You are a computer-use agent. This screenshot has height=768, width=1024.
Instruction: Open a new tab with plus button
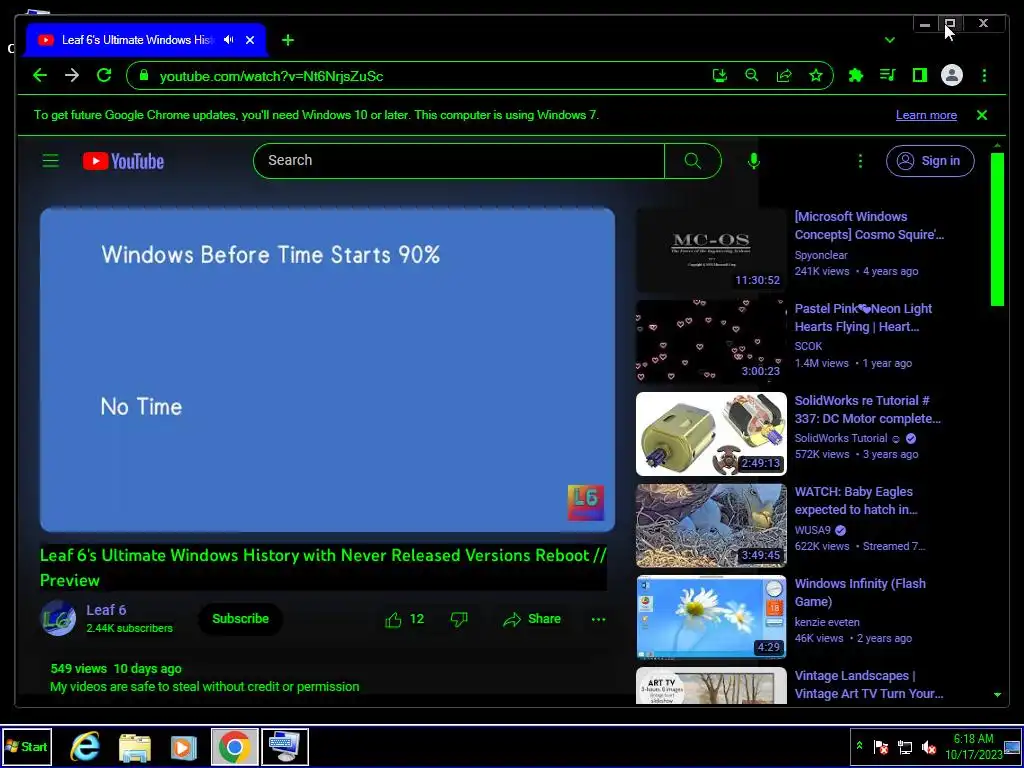(x=288, y=40)
